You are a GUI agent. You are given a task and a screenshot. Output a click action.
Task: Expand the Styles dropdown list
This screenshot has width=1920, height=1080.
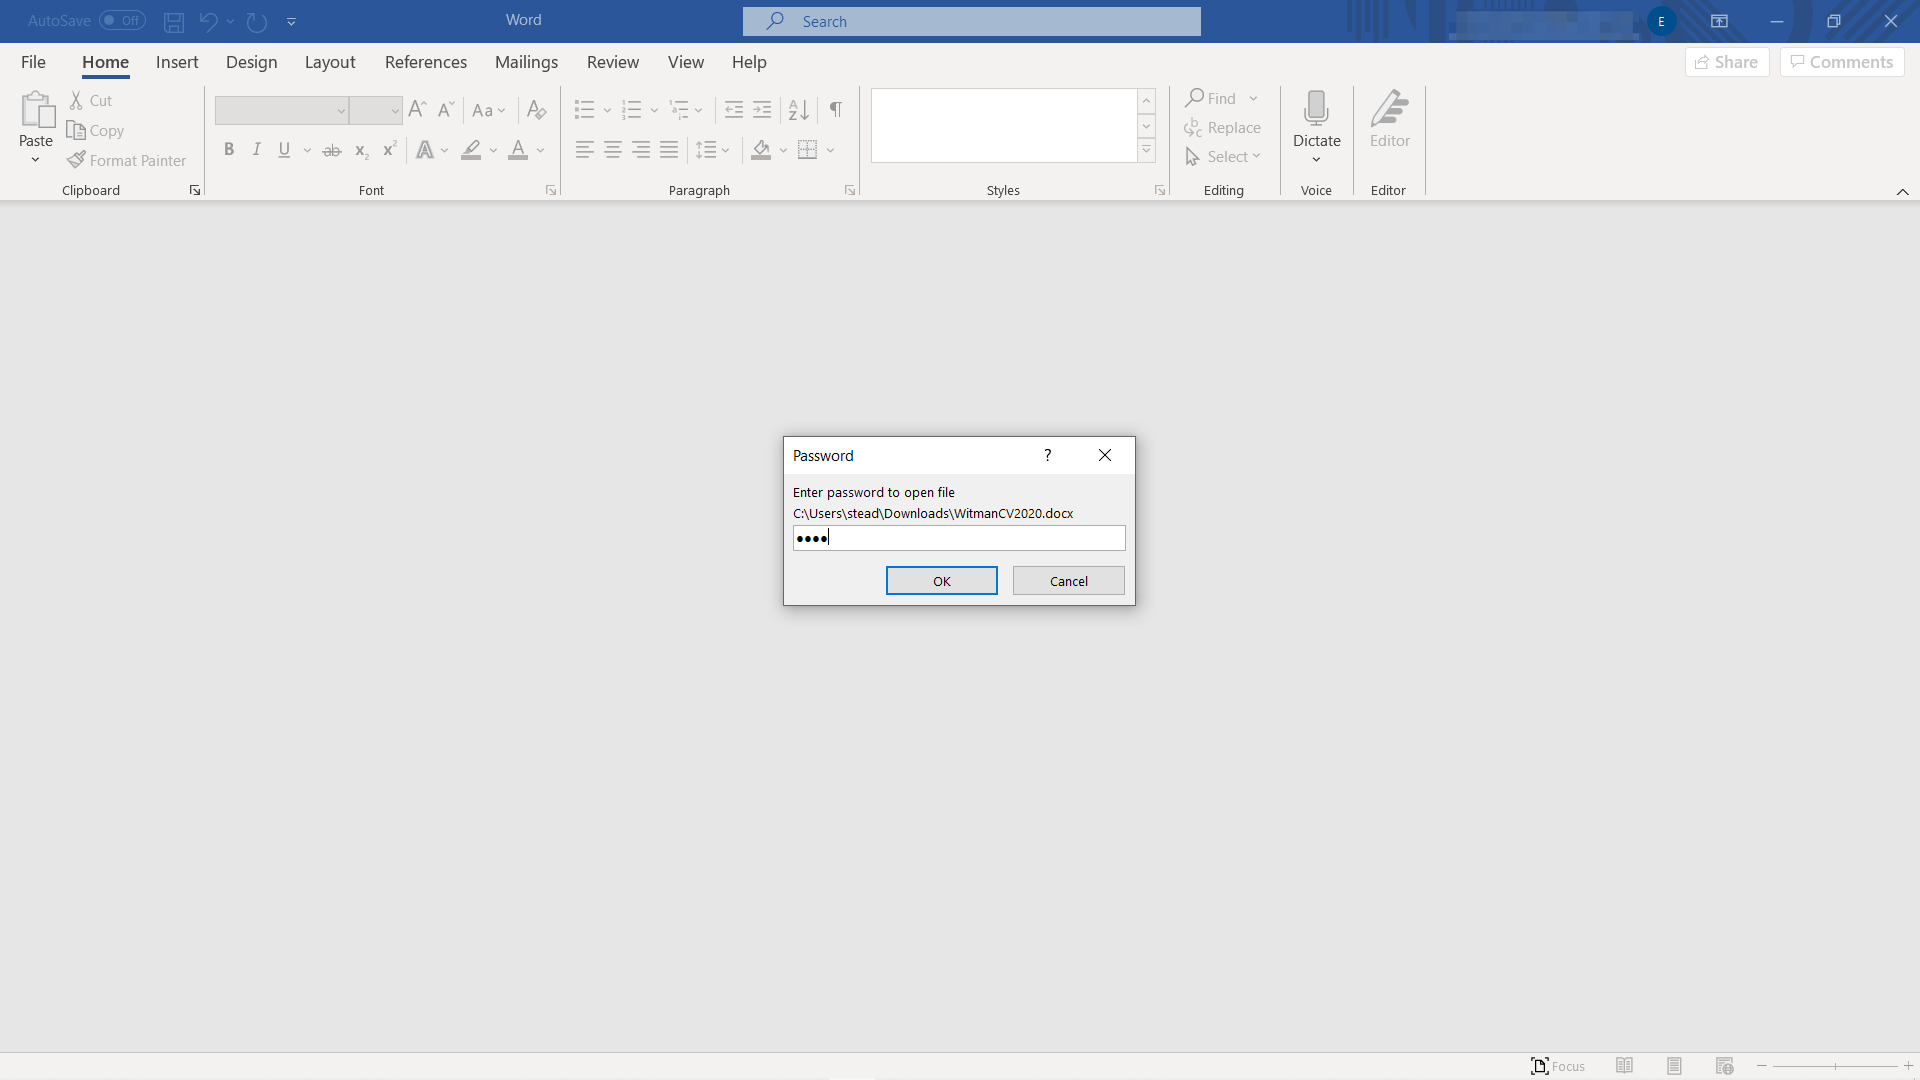(x=1147, y=150)
